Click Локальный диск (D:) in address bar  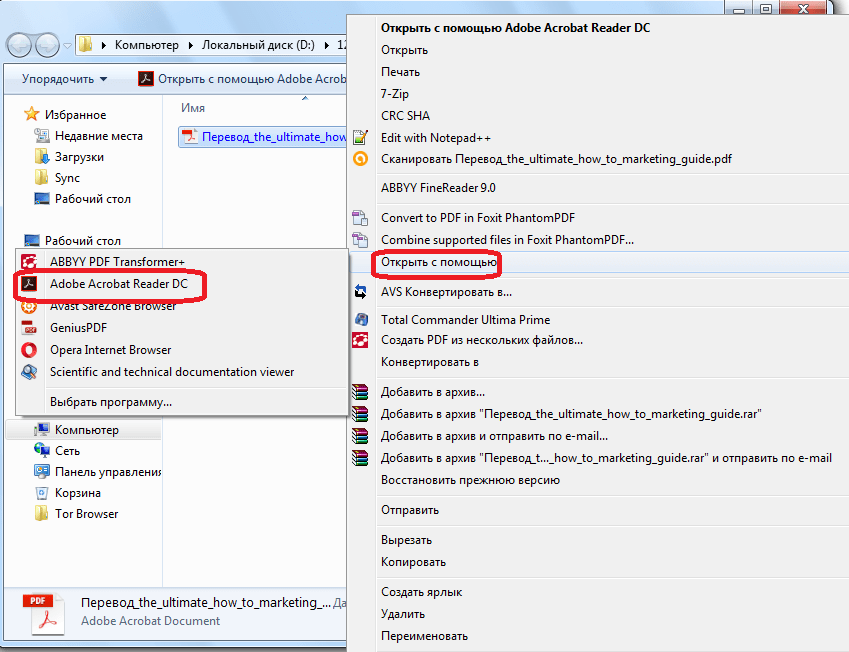click(x=258, y=45)
